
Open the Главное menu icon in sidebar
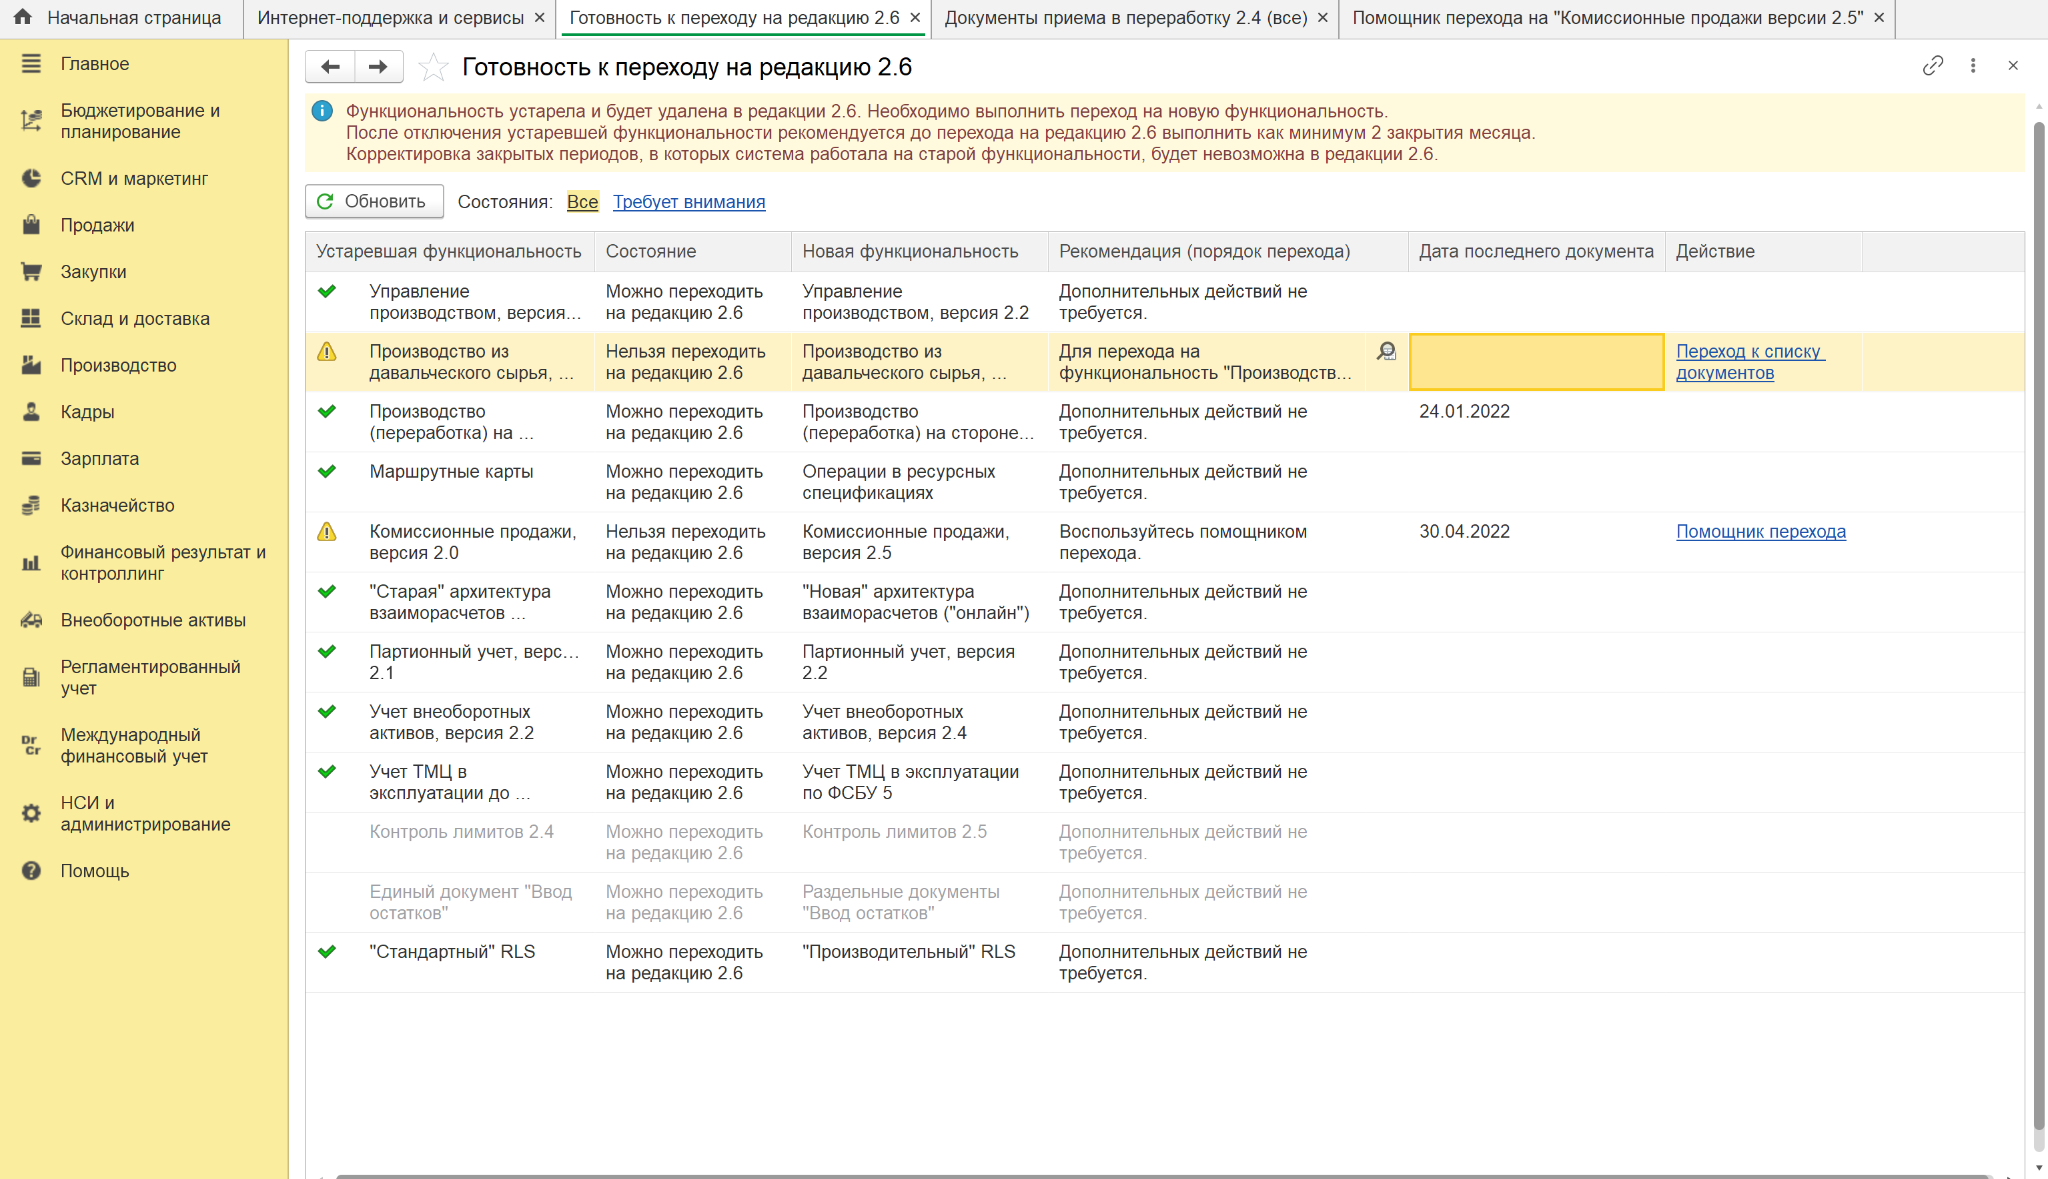click(31, 64)
